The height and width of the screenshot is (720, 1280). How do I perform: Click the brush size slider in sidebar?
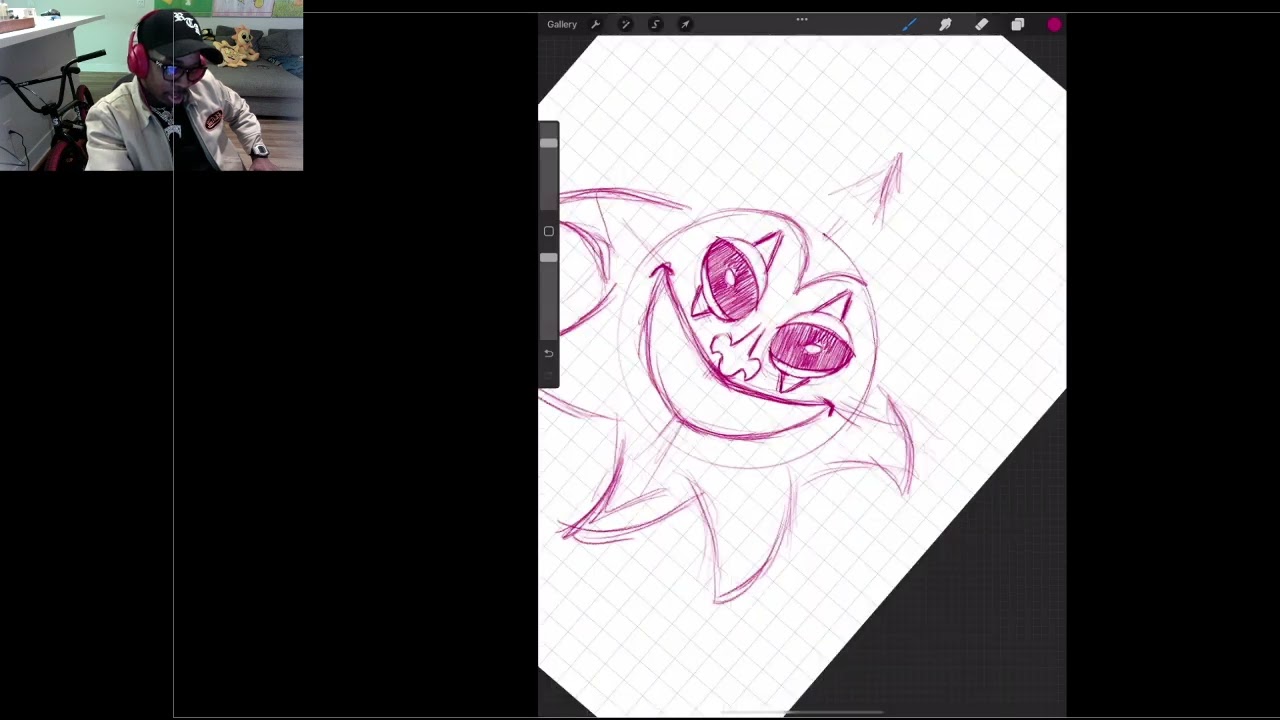pos(548,167)
